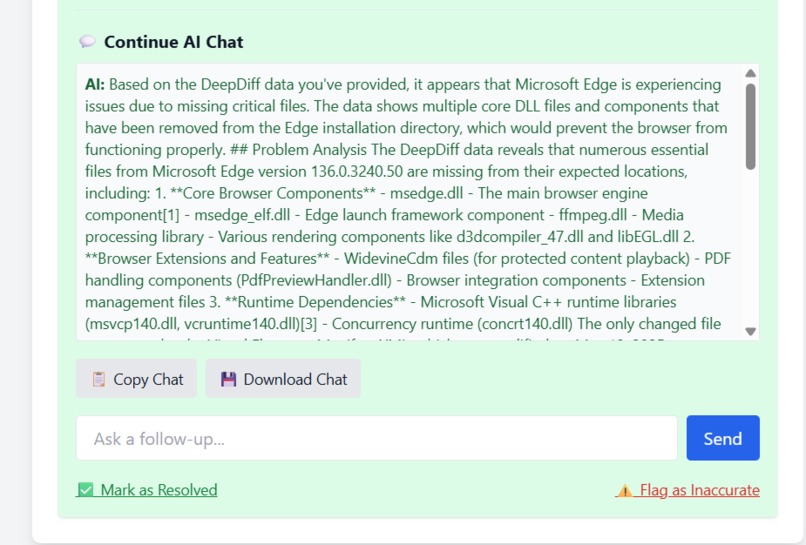Save the conversation with Download Chat
This screenshot has width=806, height=545.
(x=283, y=379)
